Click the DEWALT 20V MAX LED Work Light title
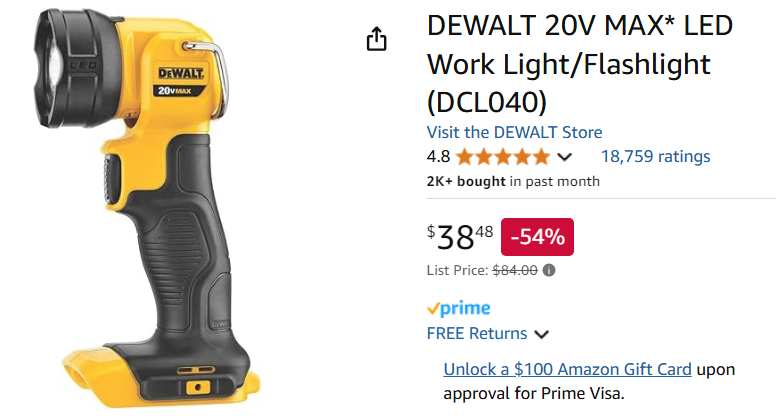This screenshot has width=776, height=418. point(580,63)
